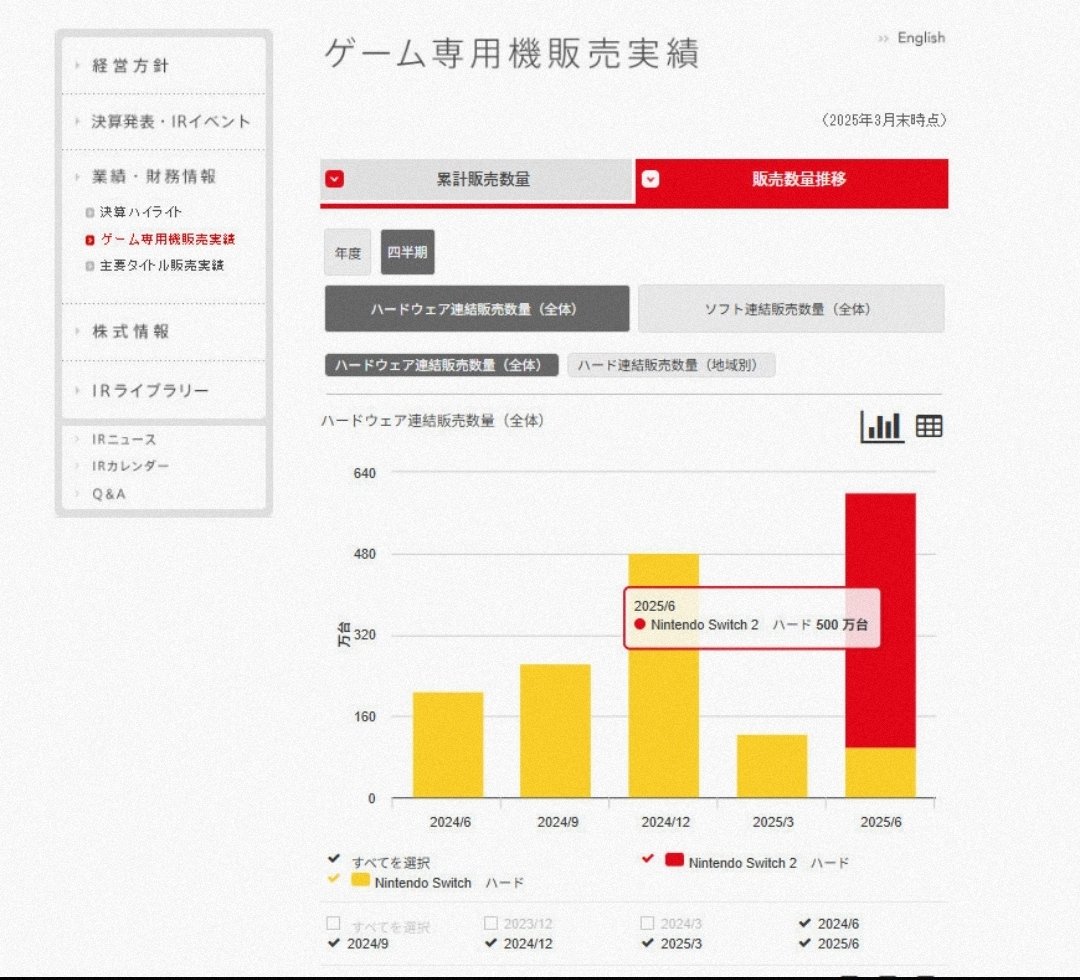Click the 2025/6 x-axis label

point(881,822)
